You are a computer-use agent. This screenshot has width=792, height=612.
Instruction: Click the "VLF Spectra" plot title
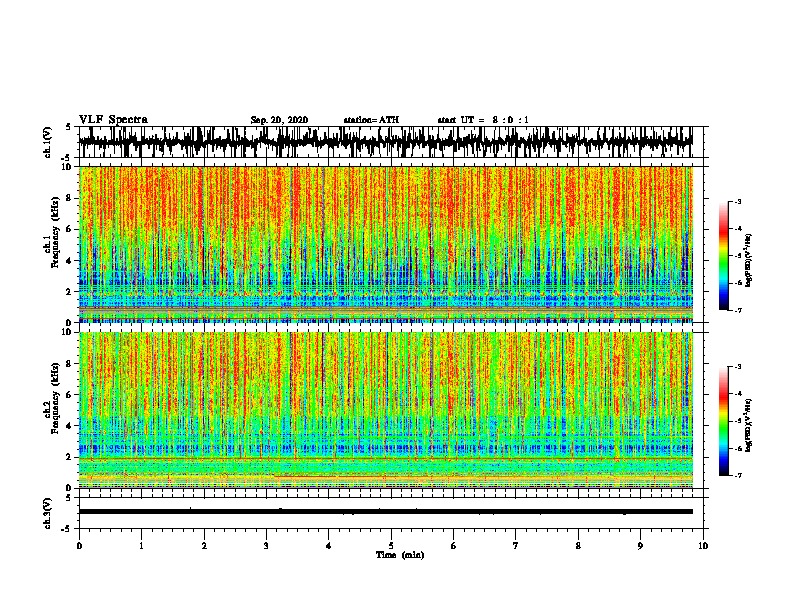pos(113,120)
